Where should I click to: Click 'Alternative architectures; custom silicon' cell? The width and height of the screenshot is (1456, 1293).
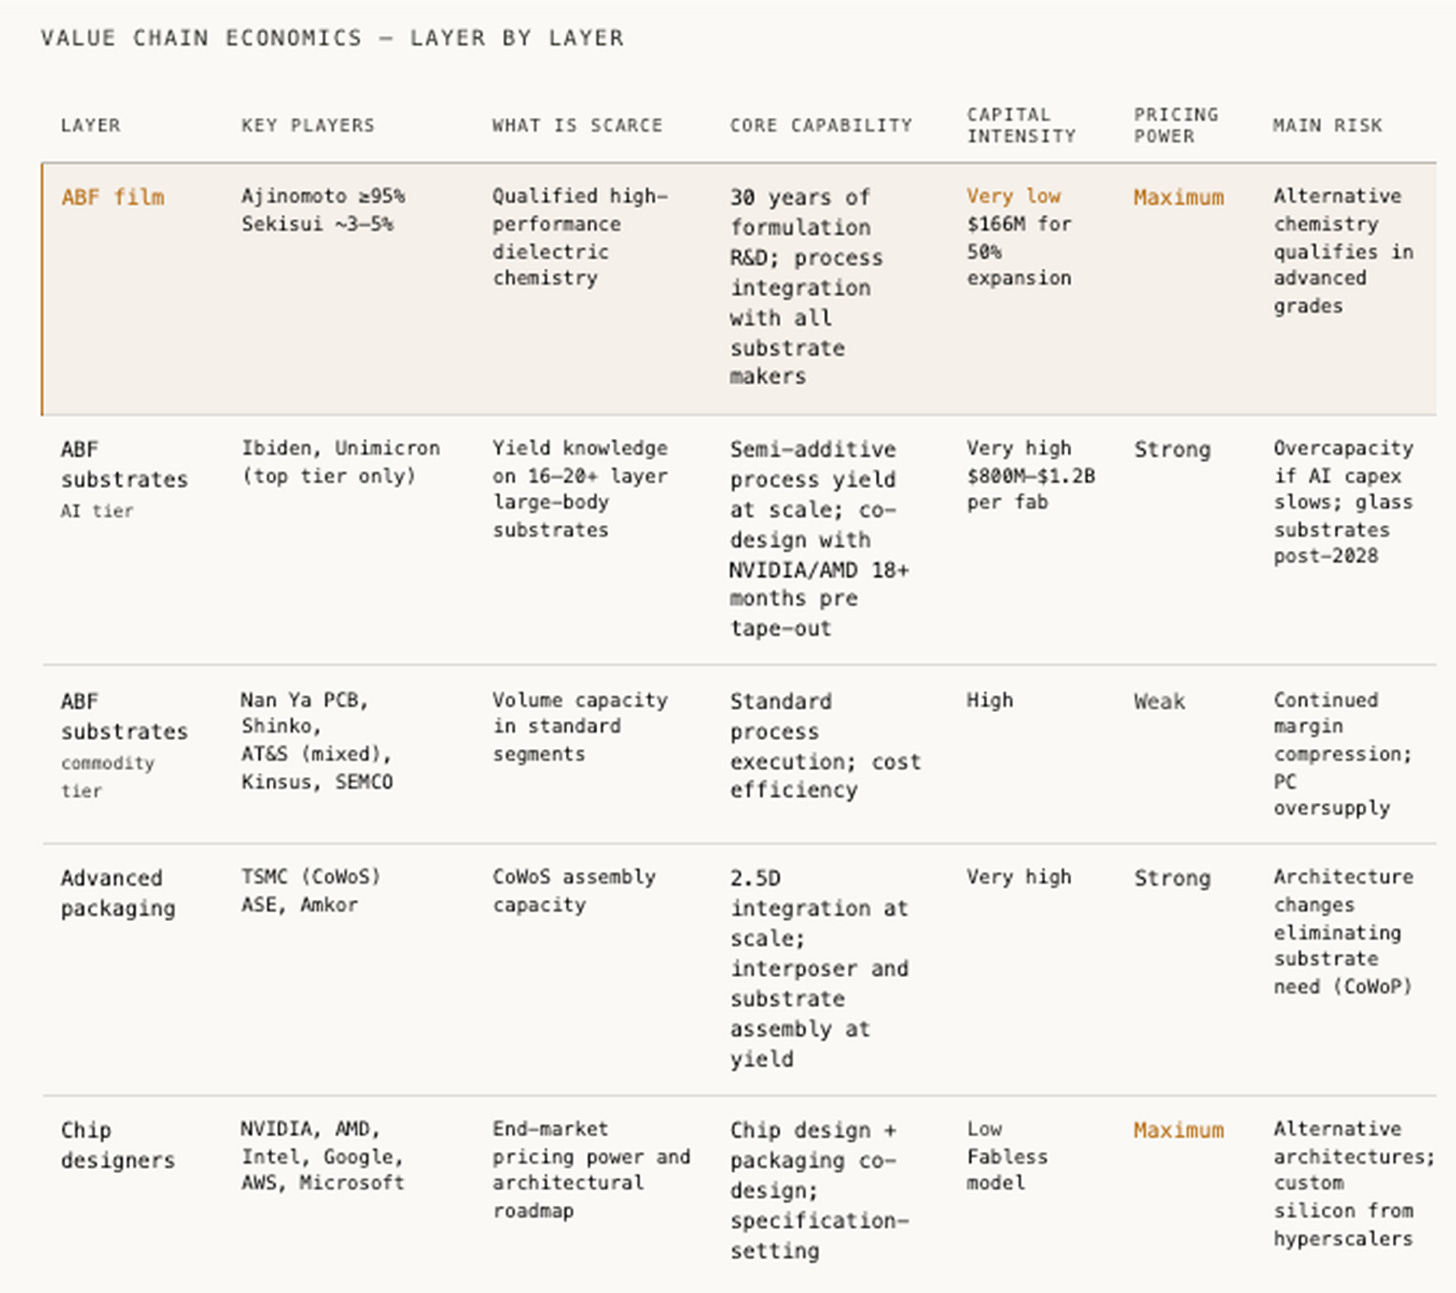1354,1183
